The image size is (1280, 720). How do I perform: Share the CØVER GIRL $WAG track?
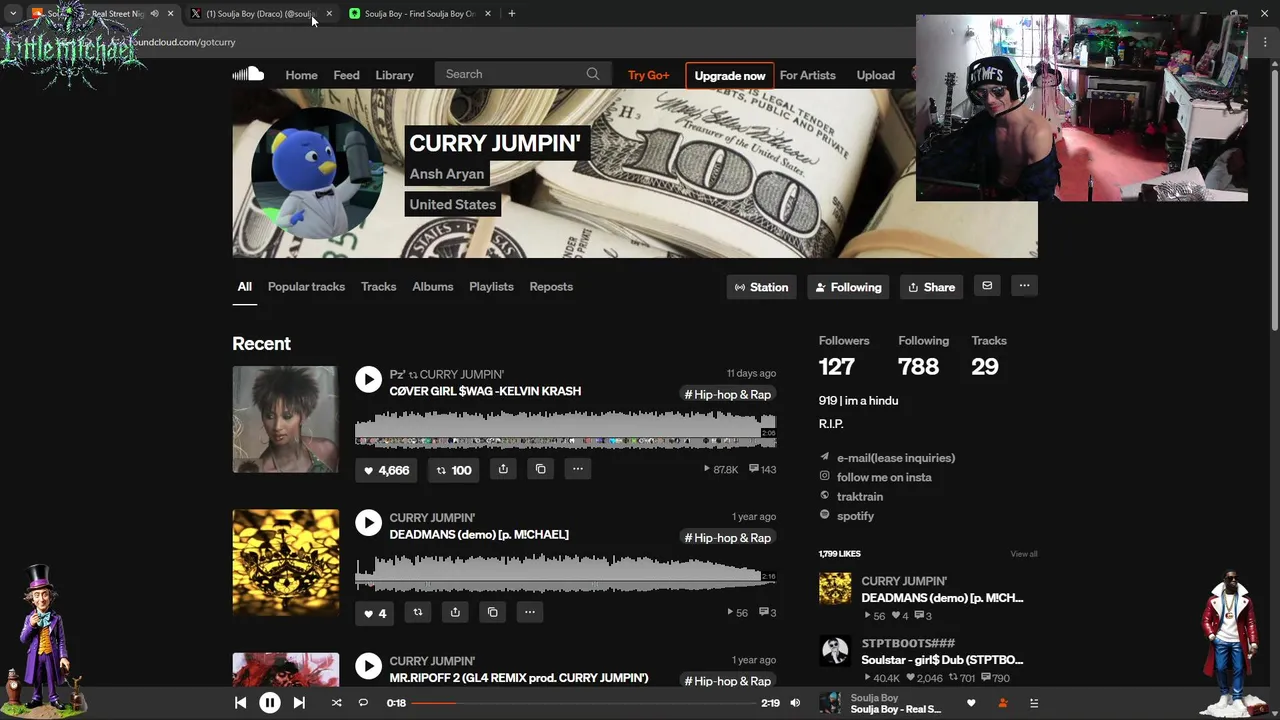tap(503, 469)
